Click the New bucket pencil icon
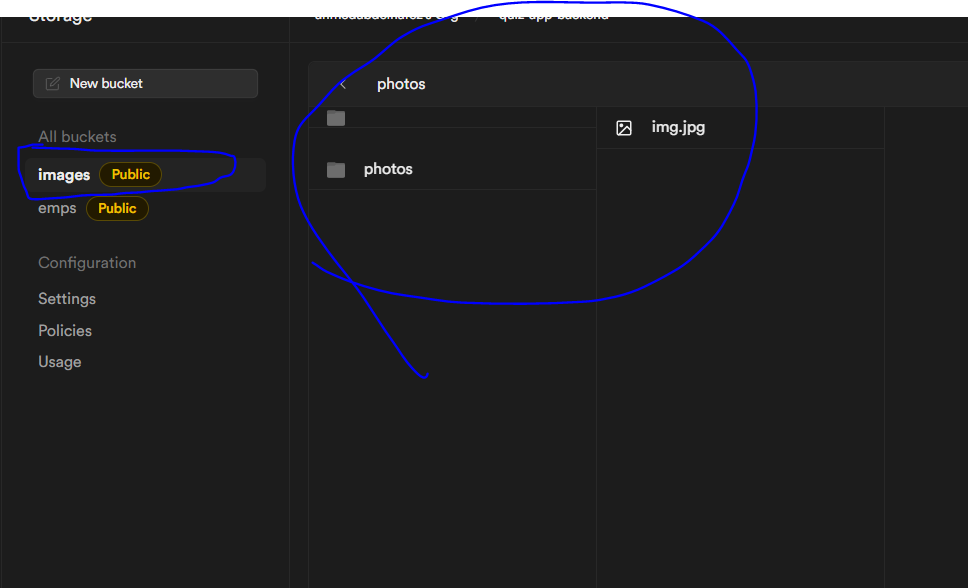The height and width of the screenshot is (588, 968). [x=52, y=83]
